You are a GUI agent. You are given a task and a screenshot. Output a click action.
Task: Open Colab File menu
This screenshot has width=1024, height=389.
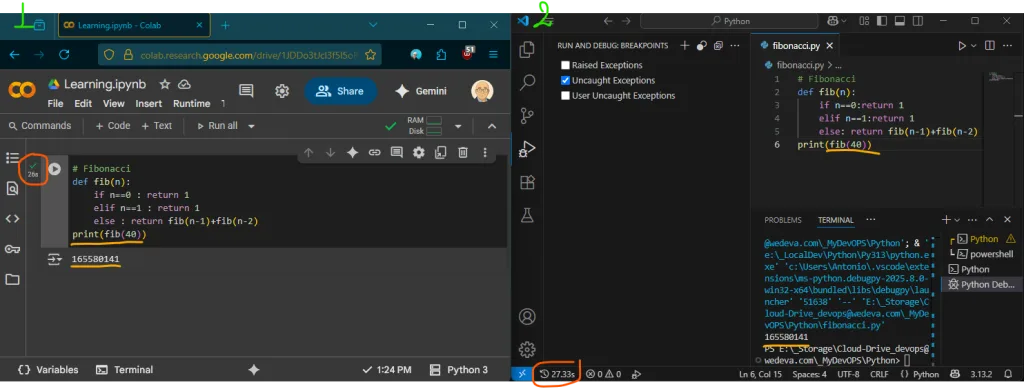click(56, 104)
